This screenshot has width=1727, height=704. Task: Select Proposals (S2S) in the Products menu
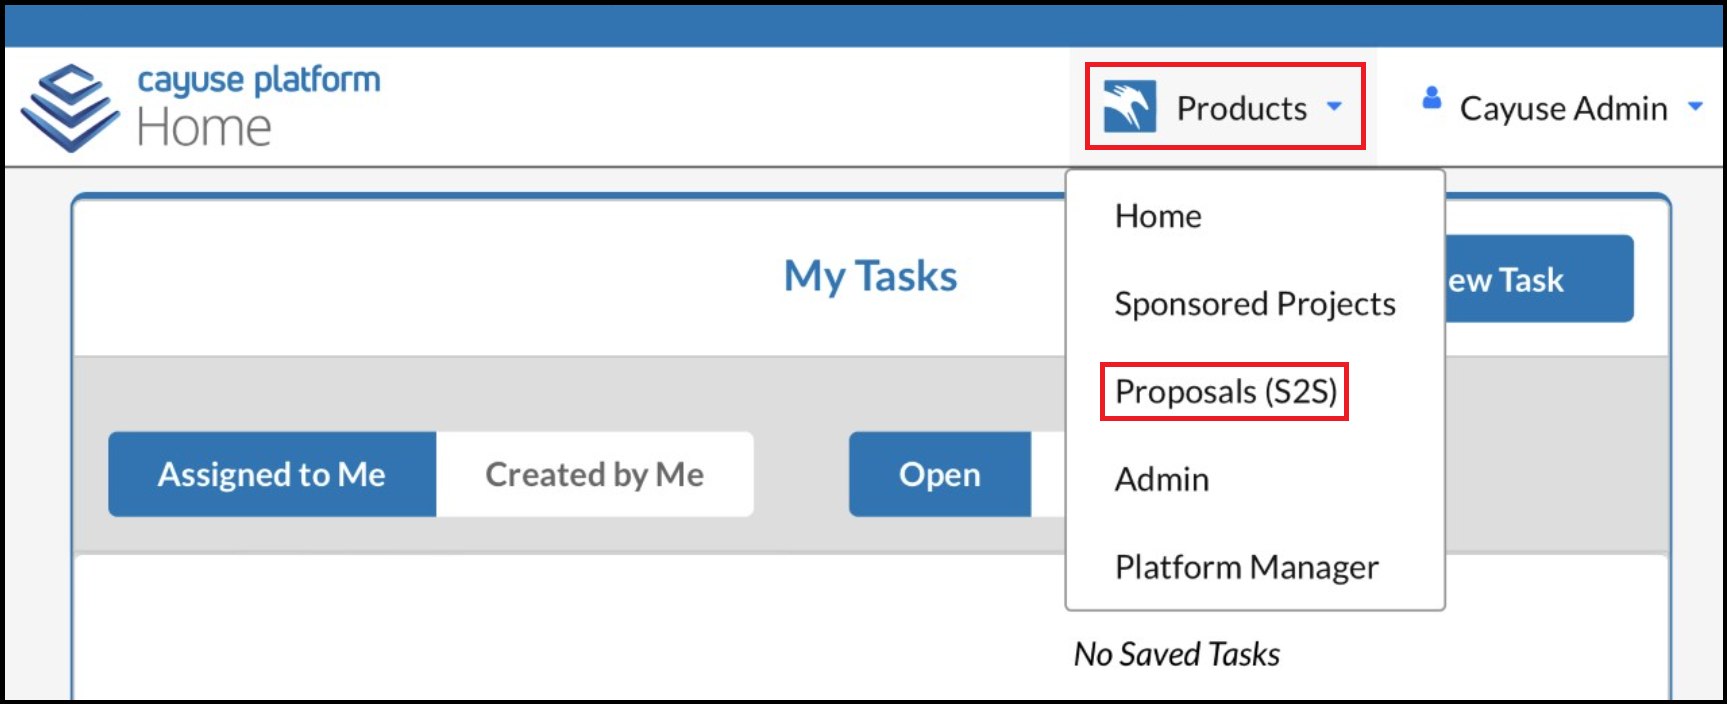tap(1225, 392)
